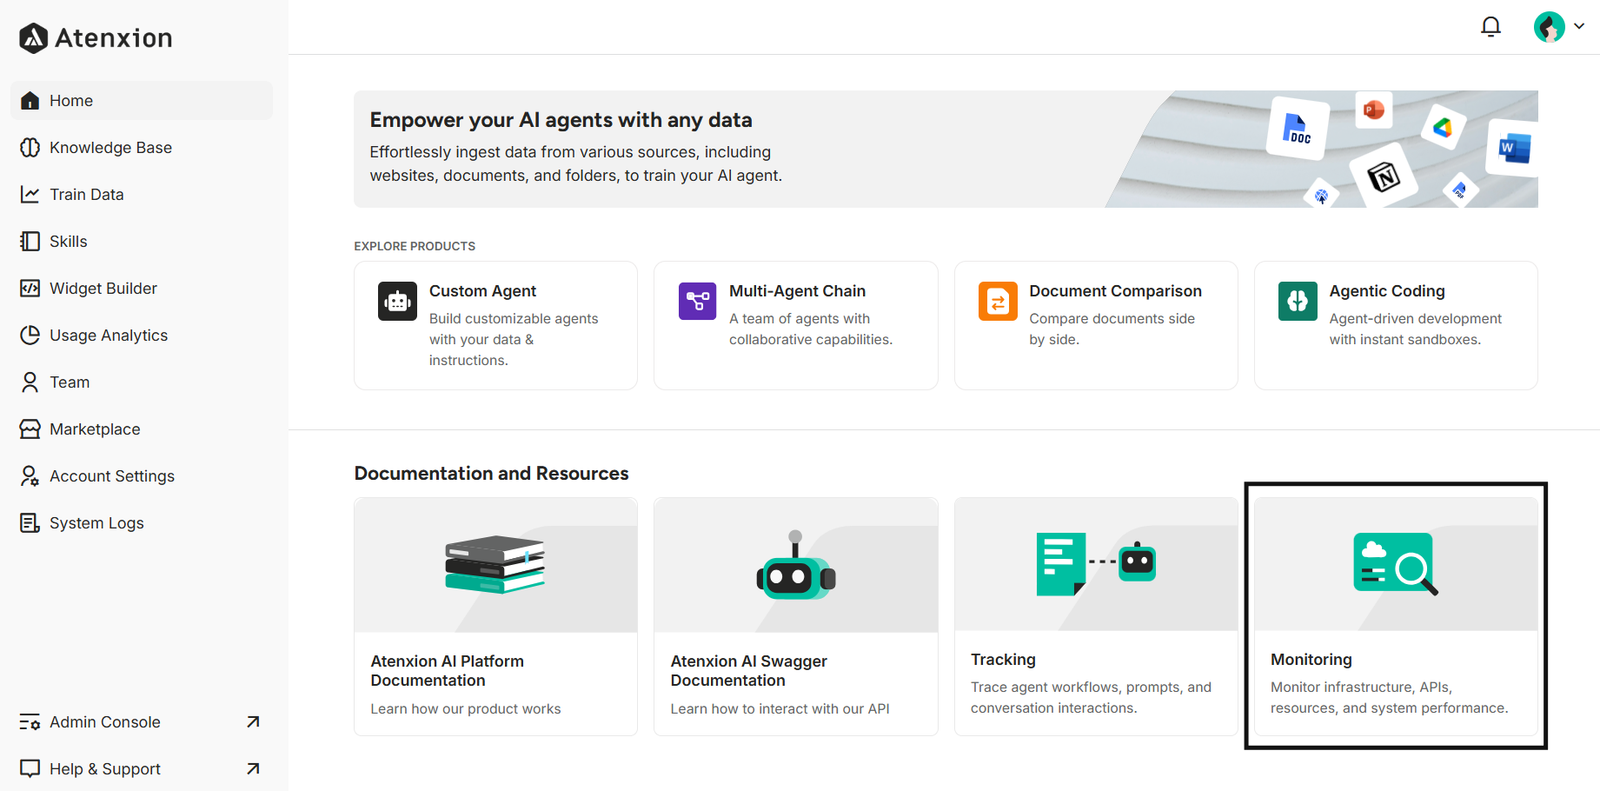Click the Marketplace storefront icon
Viewport: 1600px width, 791px height.
click(x=30, y=429)
